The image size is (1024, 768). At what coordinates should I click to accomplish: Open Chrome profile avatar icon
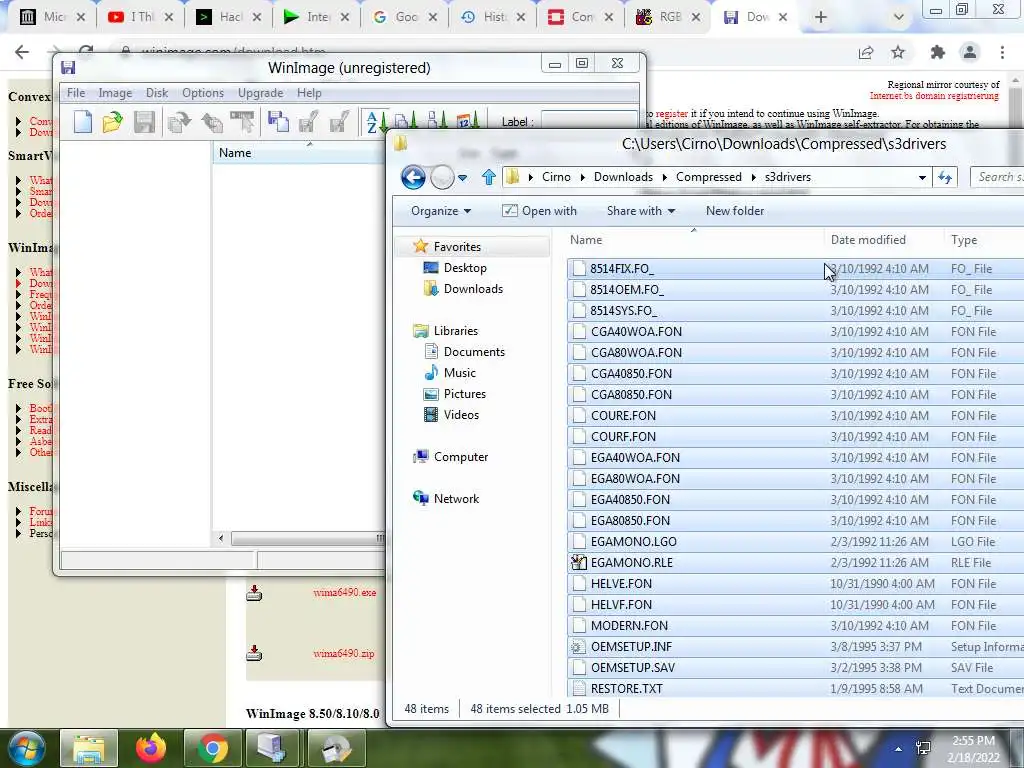tap(970, 52)
